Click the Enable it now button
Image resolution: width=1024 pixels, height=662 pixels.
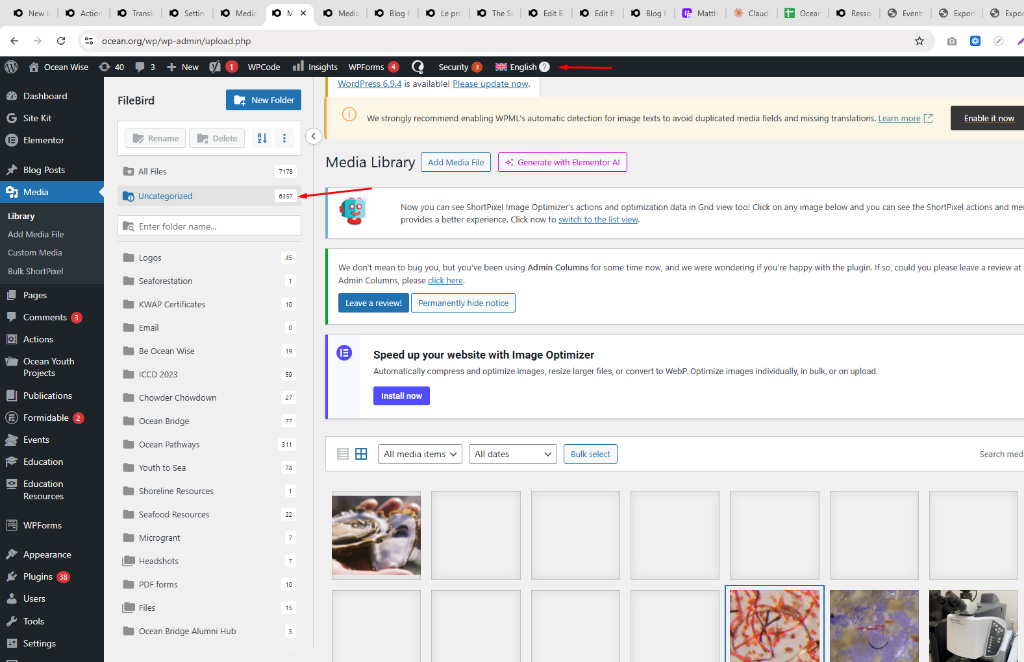pos(988,118)
